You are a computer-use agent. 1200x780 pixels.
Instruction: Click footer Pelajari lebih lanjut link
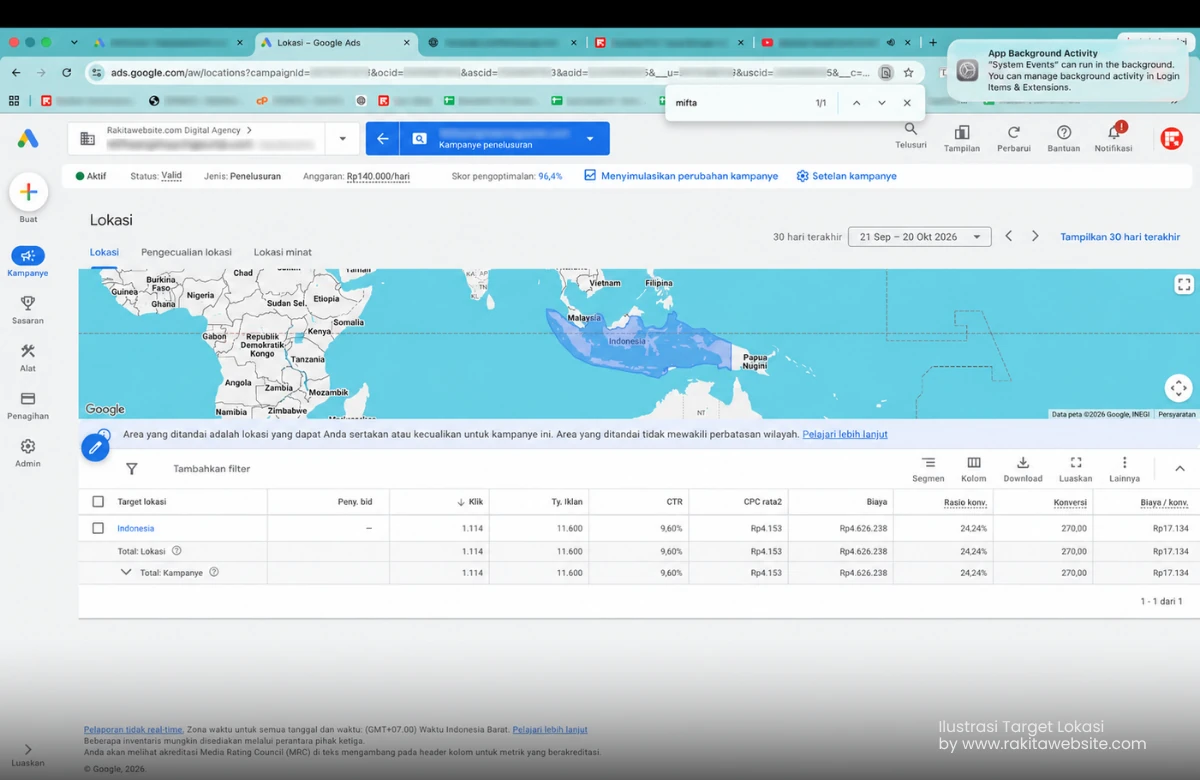550,730
